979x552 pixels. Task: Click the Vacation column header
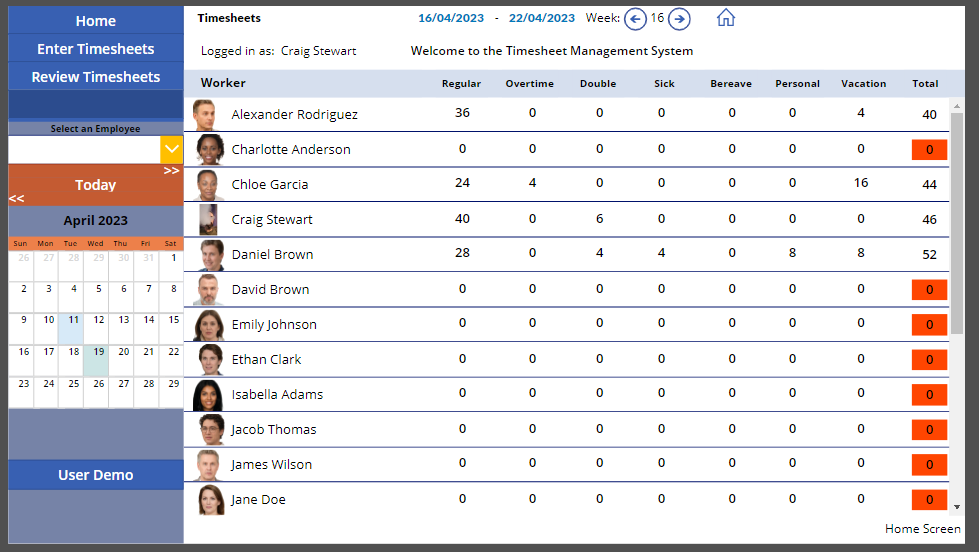(x=863, y=84)
